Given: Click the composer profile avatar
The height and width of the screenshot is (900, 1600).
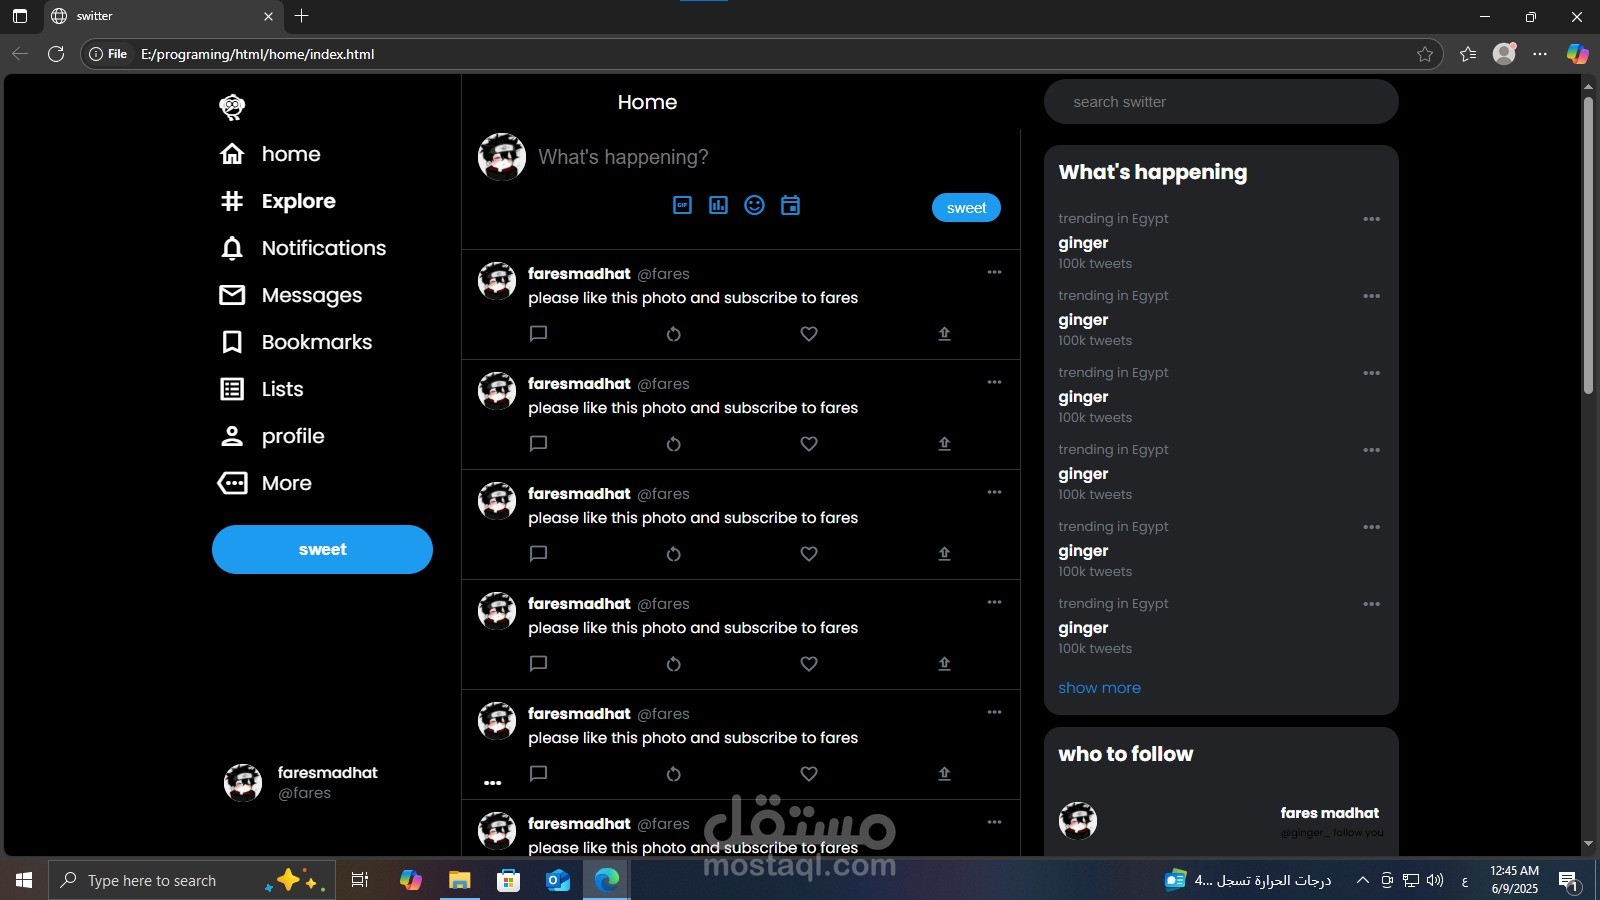Looking at the screenshot, I should [502, 157].
